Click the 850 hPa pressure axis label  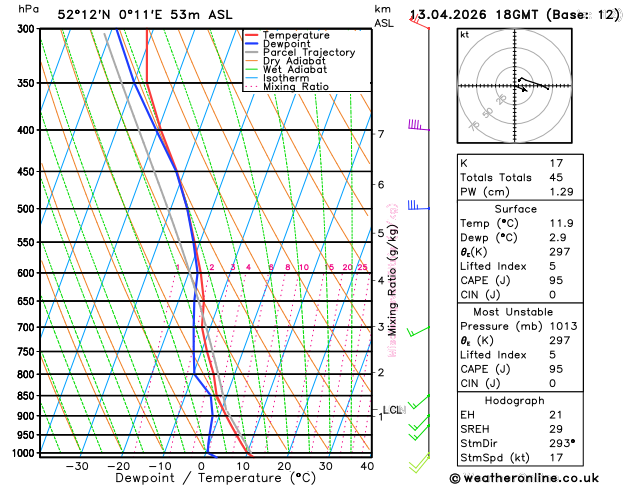(x=28, y=396)
